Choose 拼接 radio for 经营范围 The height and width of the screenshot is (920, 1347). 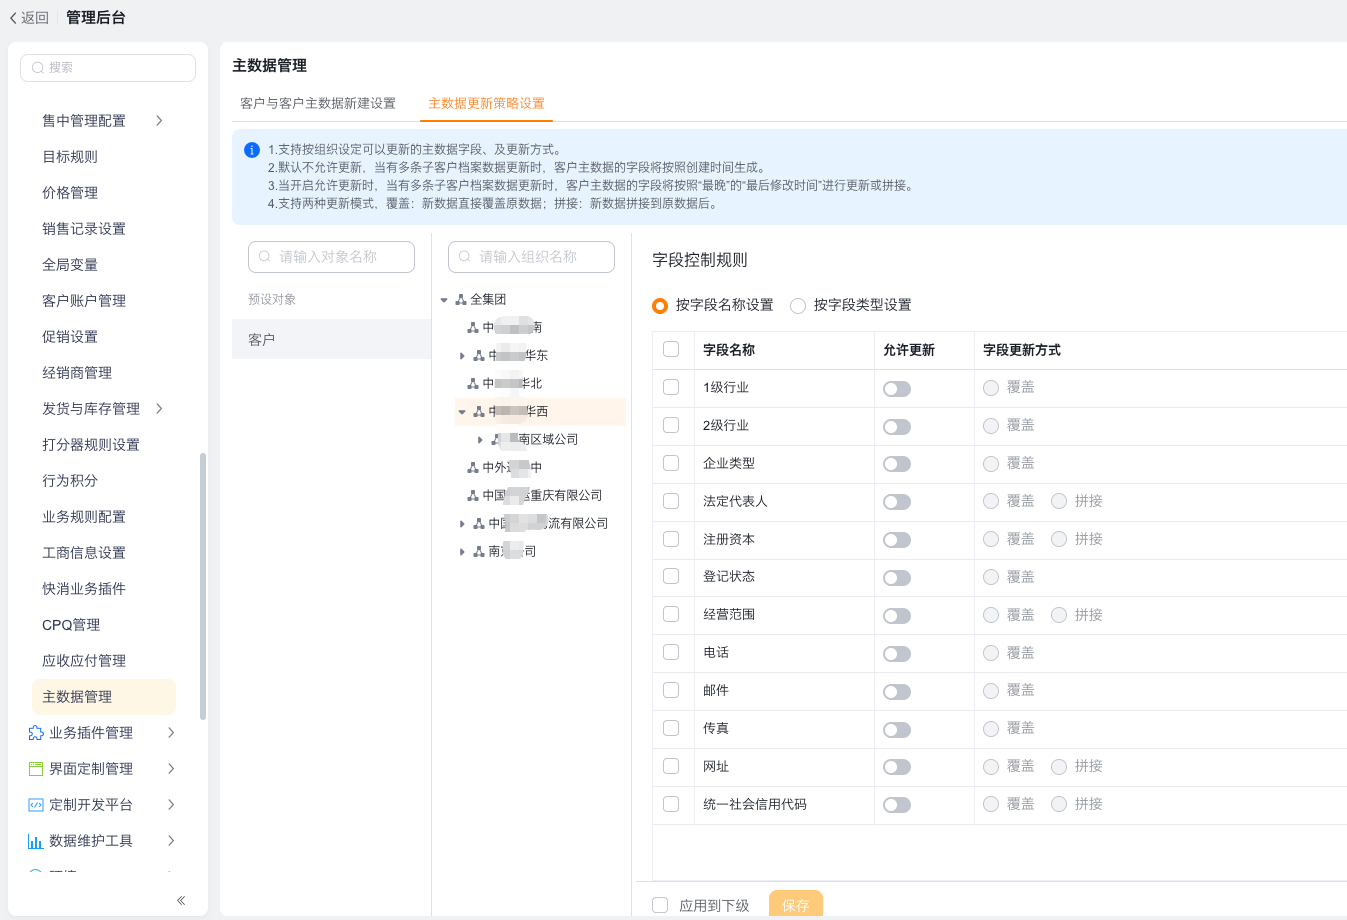click(x=1059, y=615)
